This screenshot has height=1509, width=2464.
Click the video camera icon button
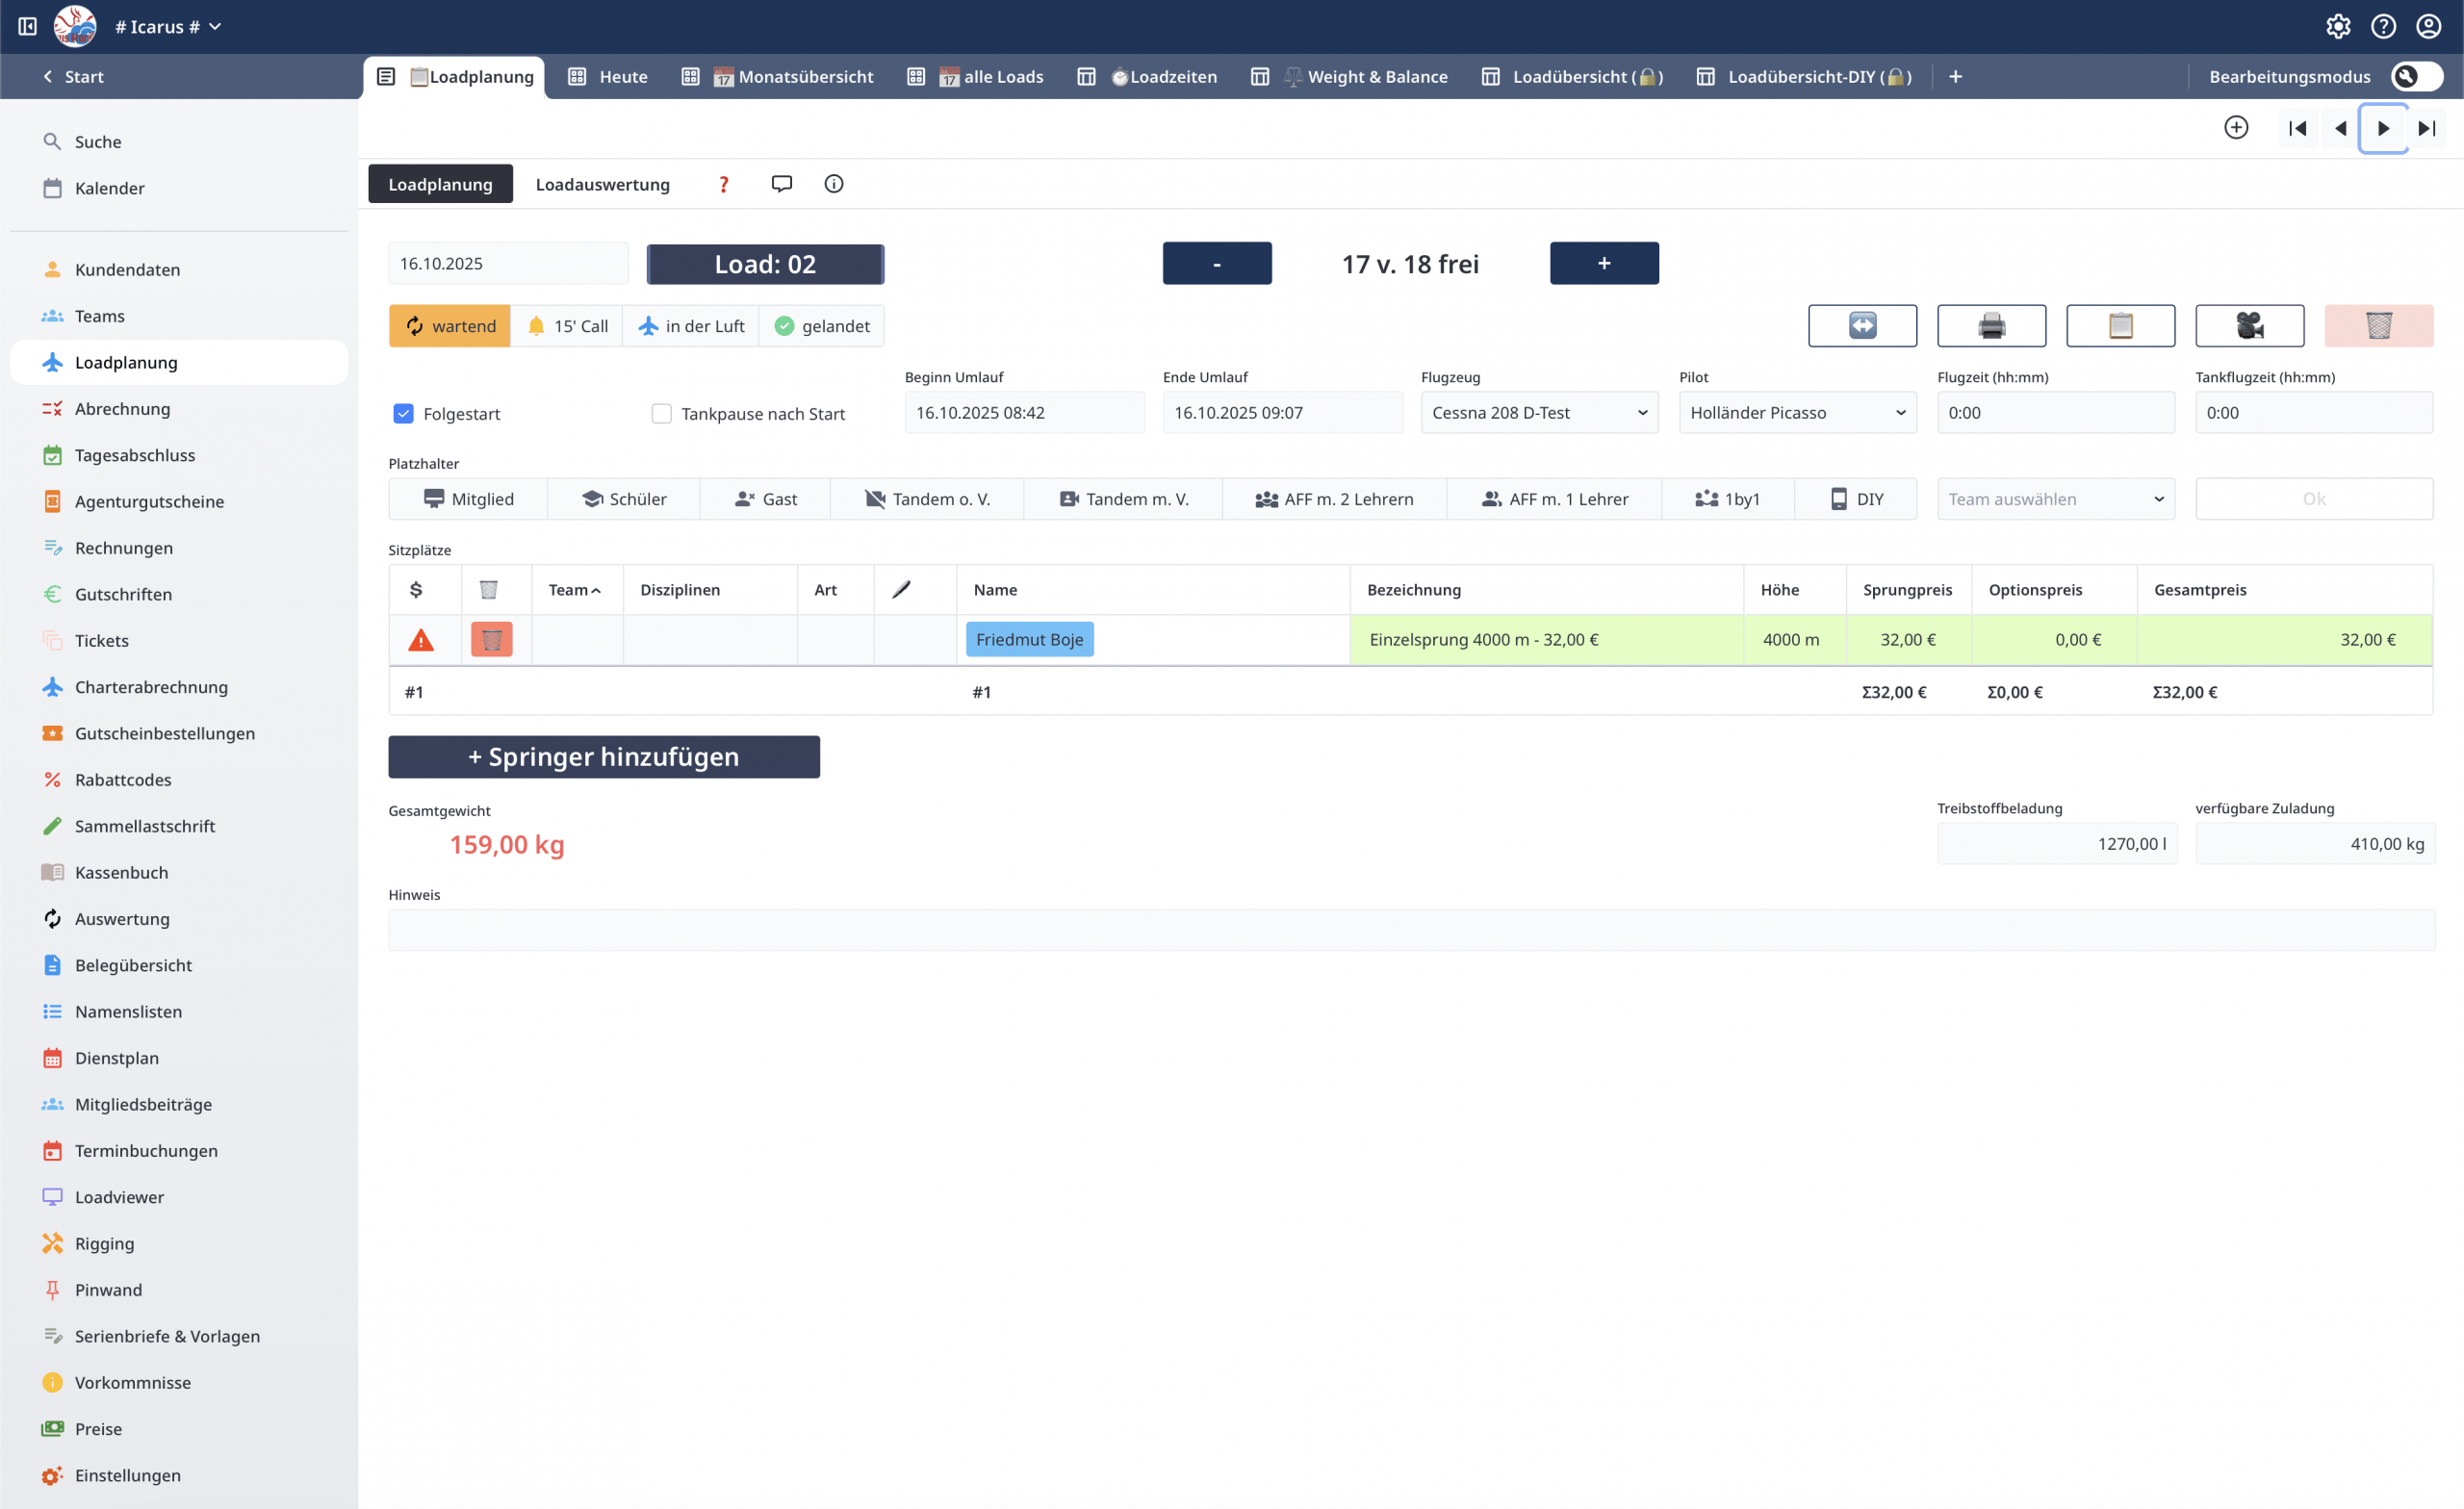(x=2249, y=326)
